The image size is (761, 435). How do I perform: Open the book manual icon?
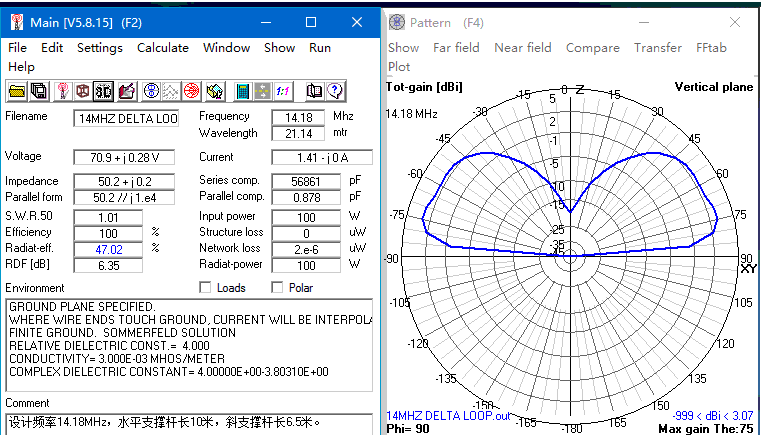click(x=314, y=91)
